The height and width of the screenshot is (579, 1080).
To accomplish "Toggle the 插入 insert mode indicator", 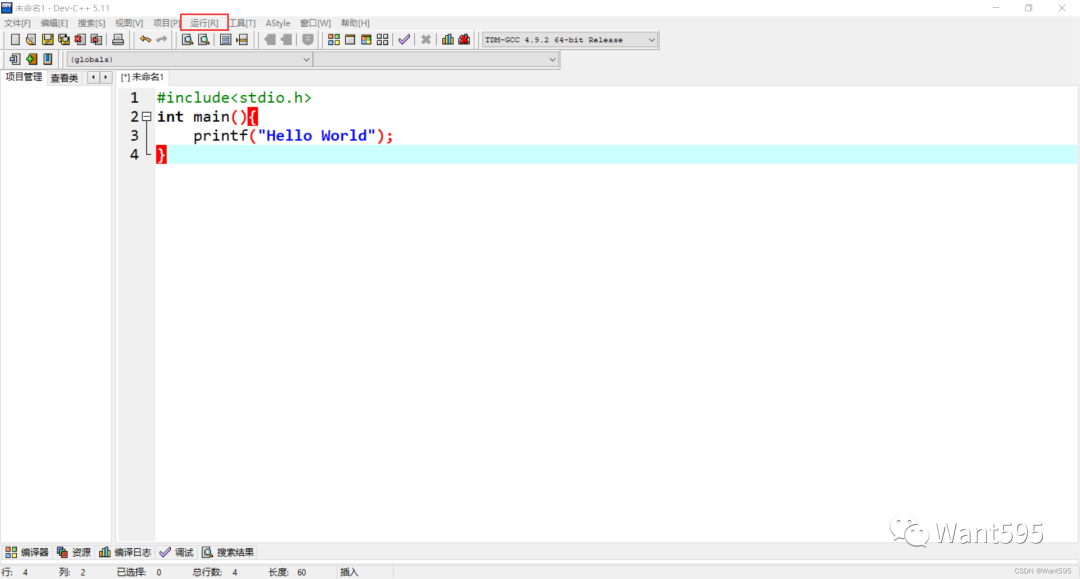I will pyautogui.click(x=349, y=572).
